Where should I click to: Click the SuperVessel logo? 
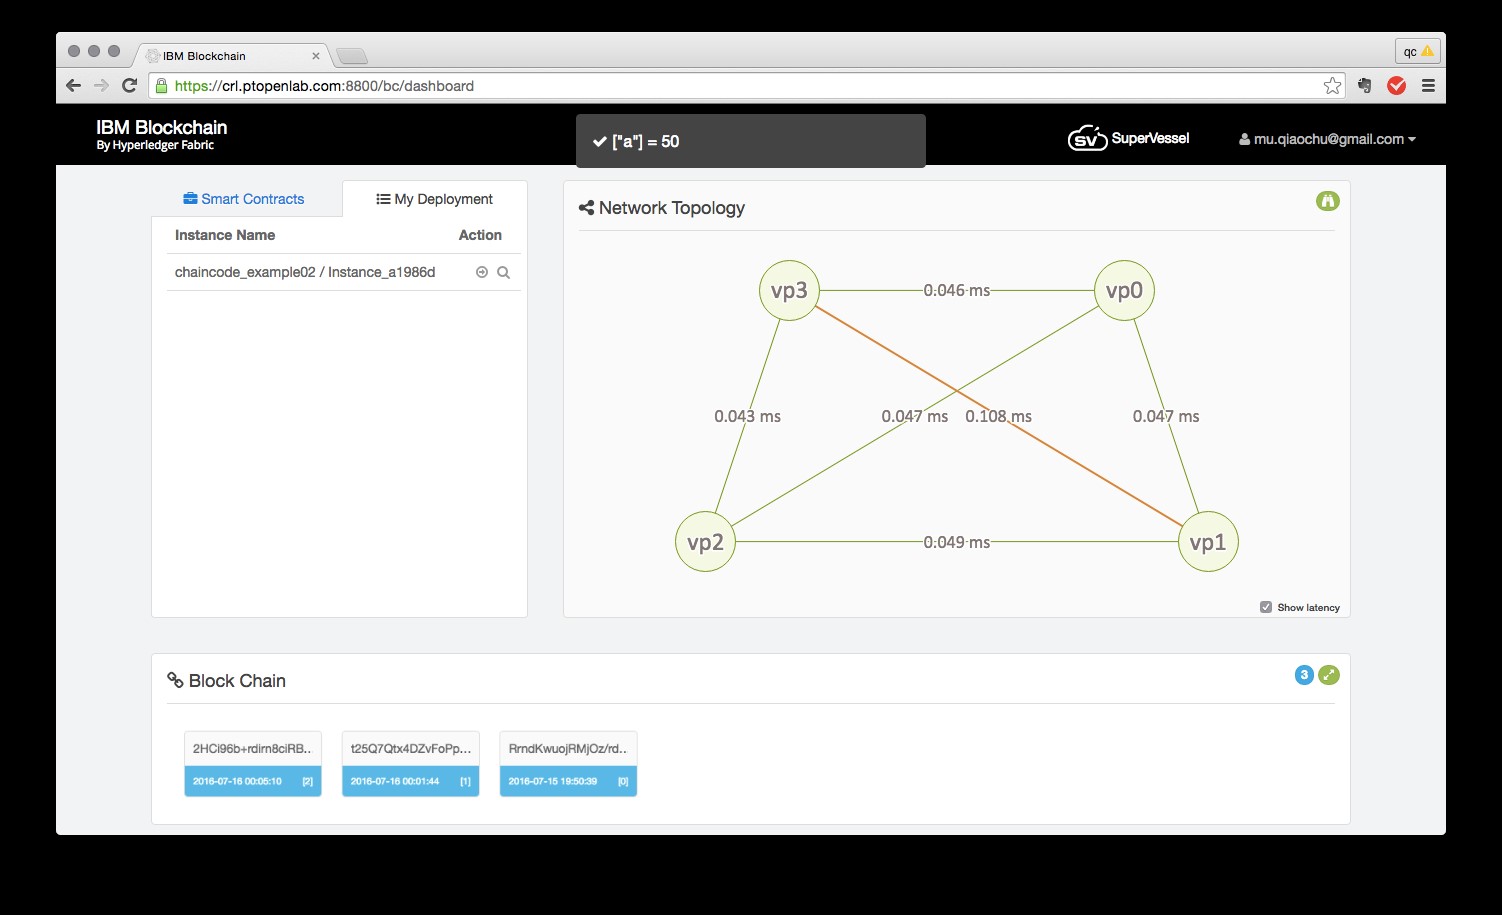pos(1128,138)
